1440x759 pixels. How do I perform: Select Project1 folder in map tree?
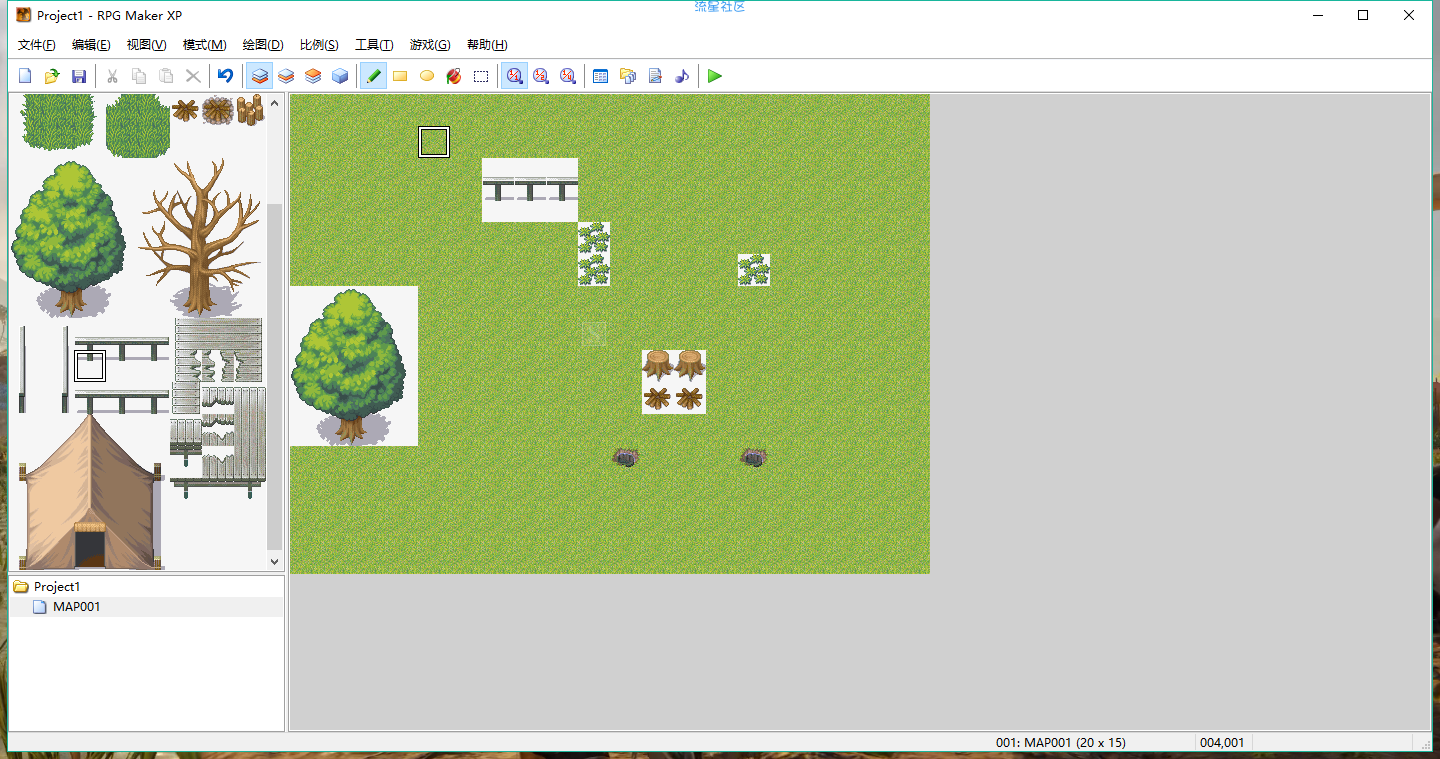click(x=57, y=587)
